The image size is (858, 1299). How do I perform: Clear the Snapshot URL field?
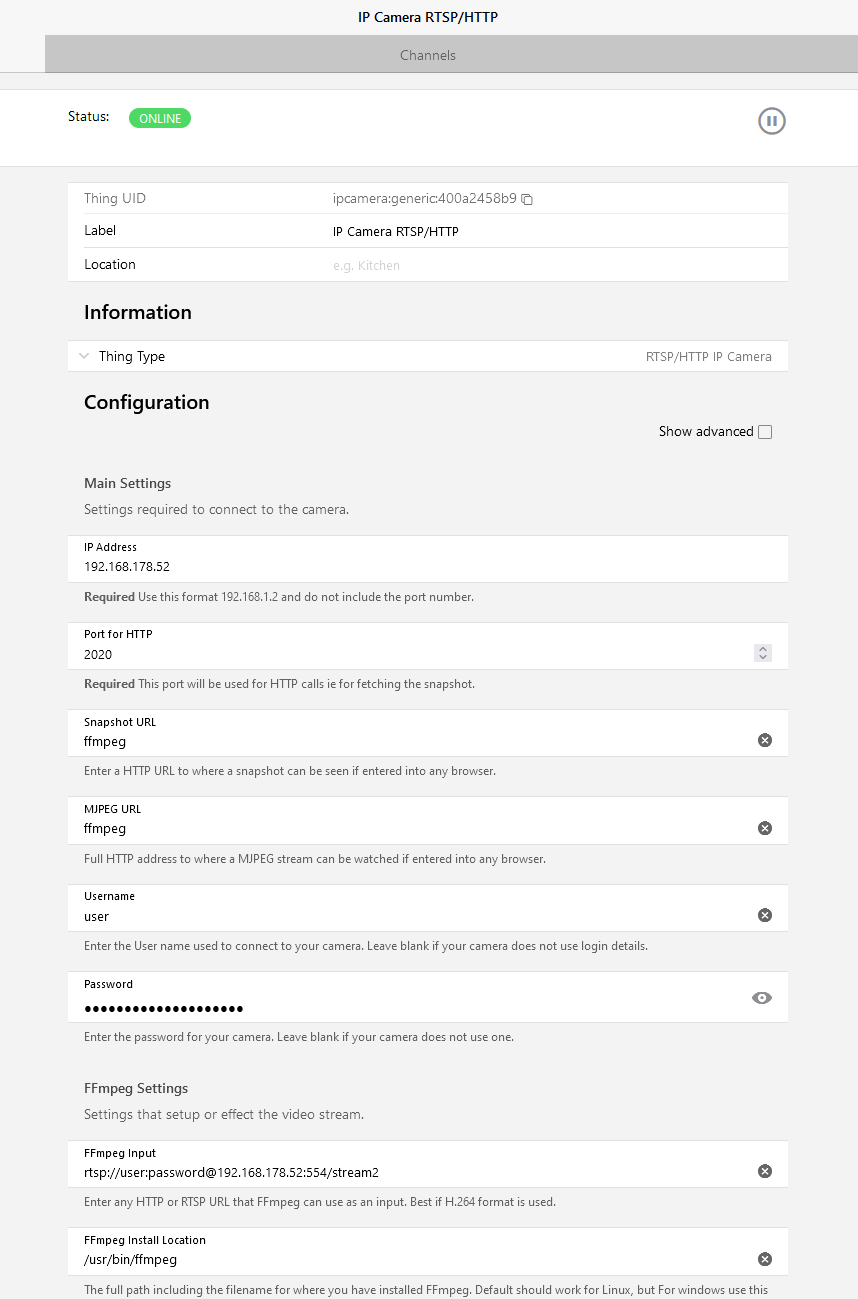pyautogui.click(x=765, y=740)
